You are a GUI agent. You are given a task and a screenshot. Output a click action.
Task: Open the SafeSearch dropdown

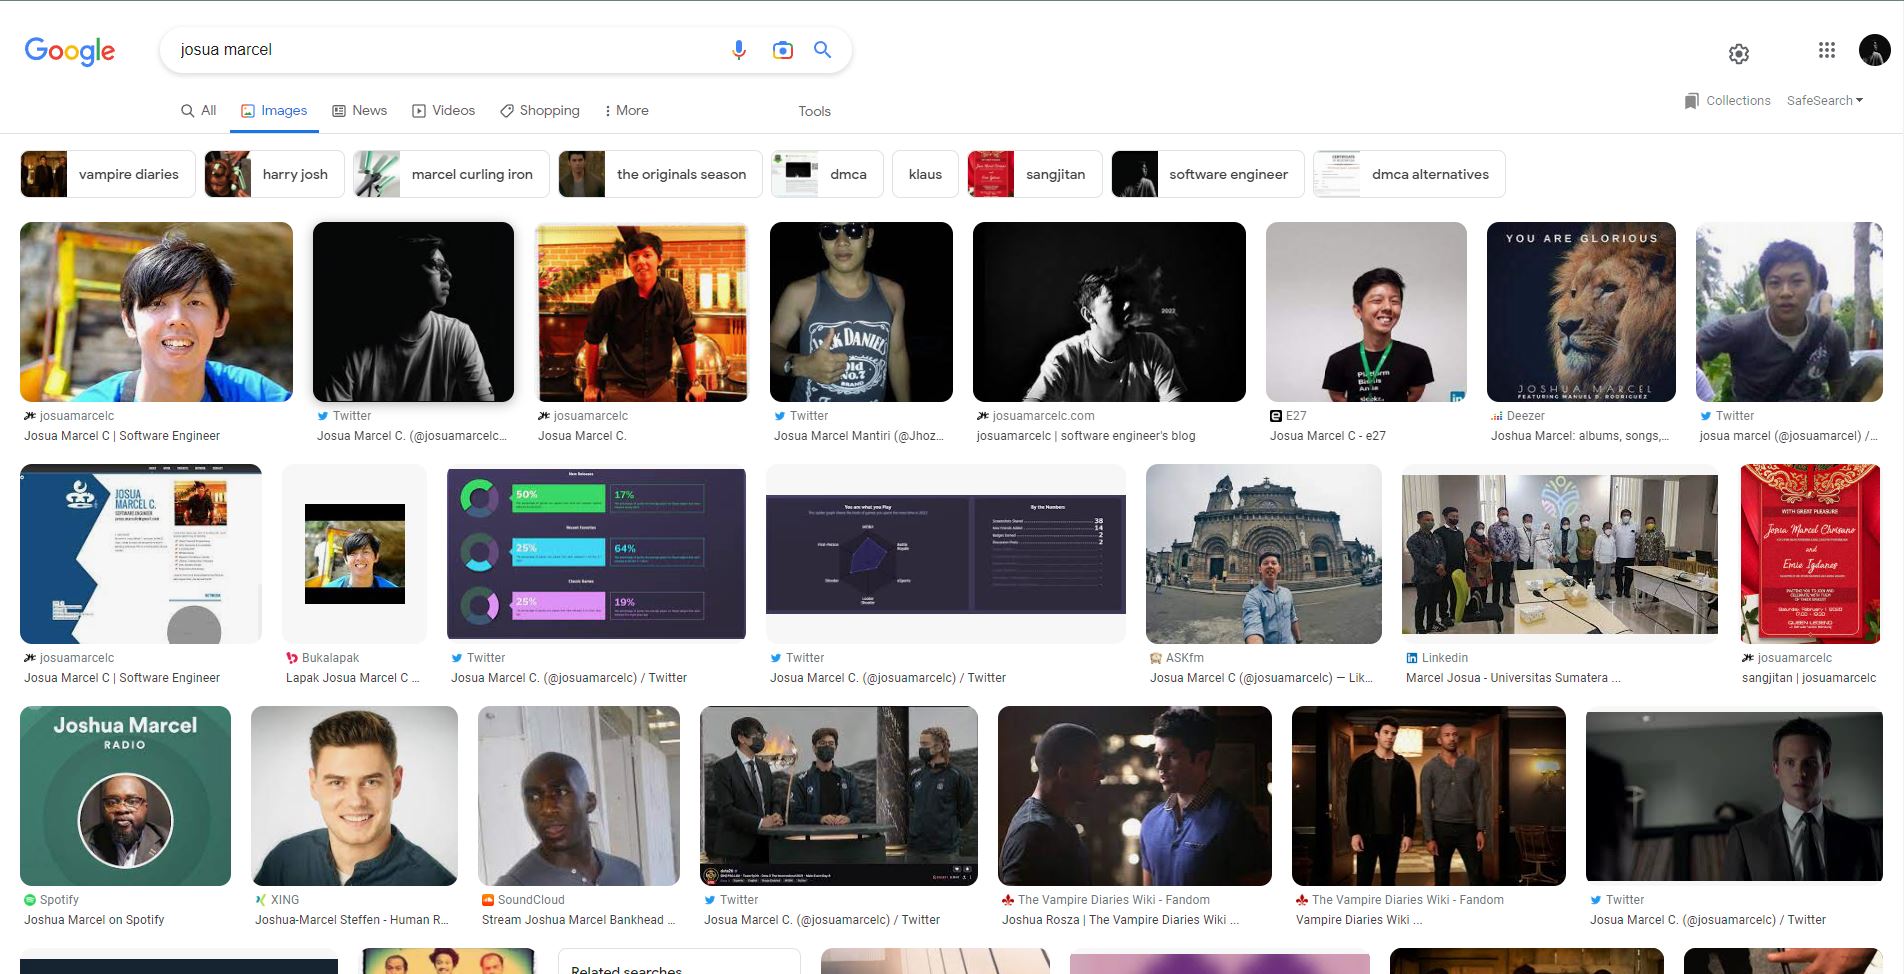click(1825, 100)
